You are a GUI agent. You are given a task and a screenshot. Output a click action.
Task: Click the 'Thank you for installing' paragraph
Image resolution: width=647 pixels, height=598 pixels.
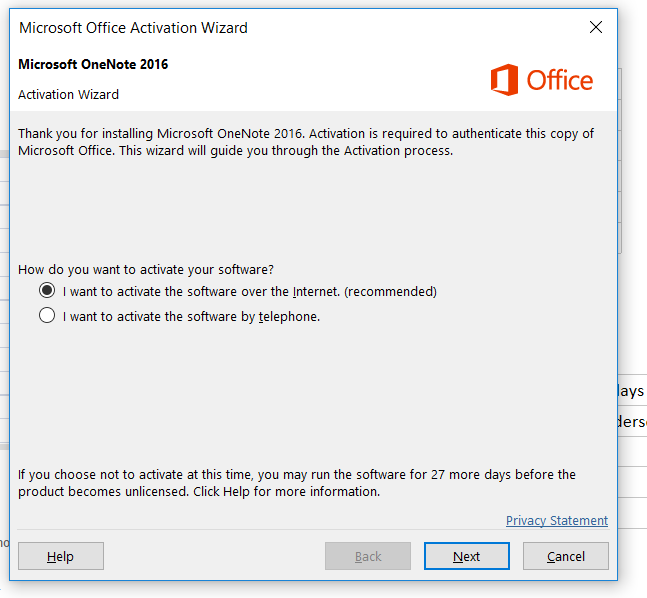(x=306, y=142)
